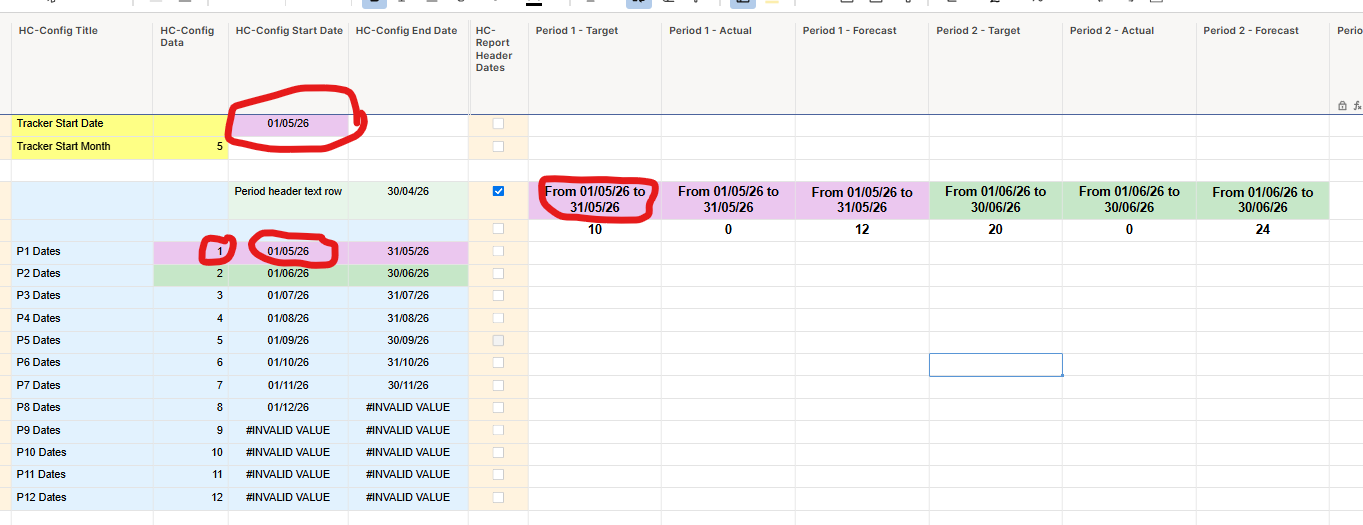Click the value 10 under Period 1 - Target

coord(595,230)
